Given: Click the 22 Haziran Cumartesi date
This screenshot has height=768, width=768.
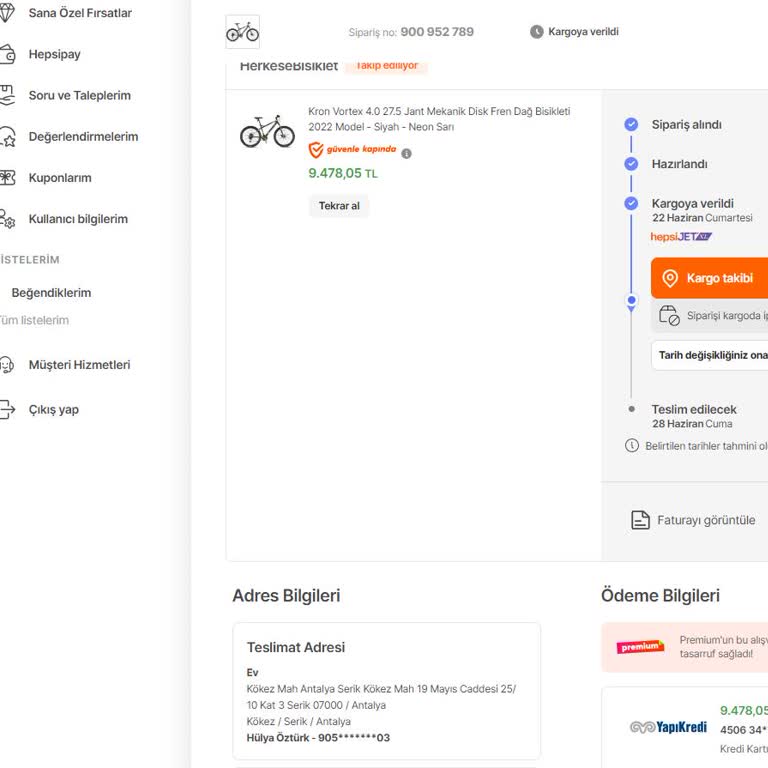Looking at the screenshot, I should click(x=702, y=218).
